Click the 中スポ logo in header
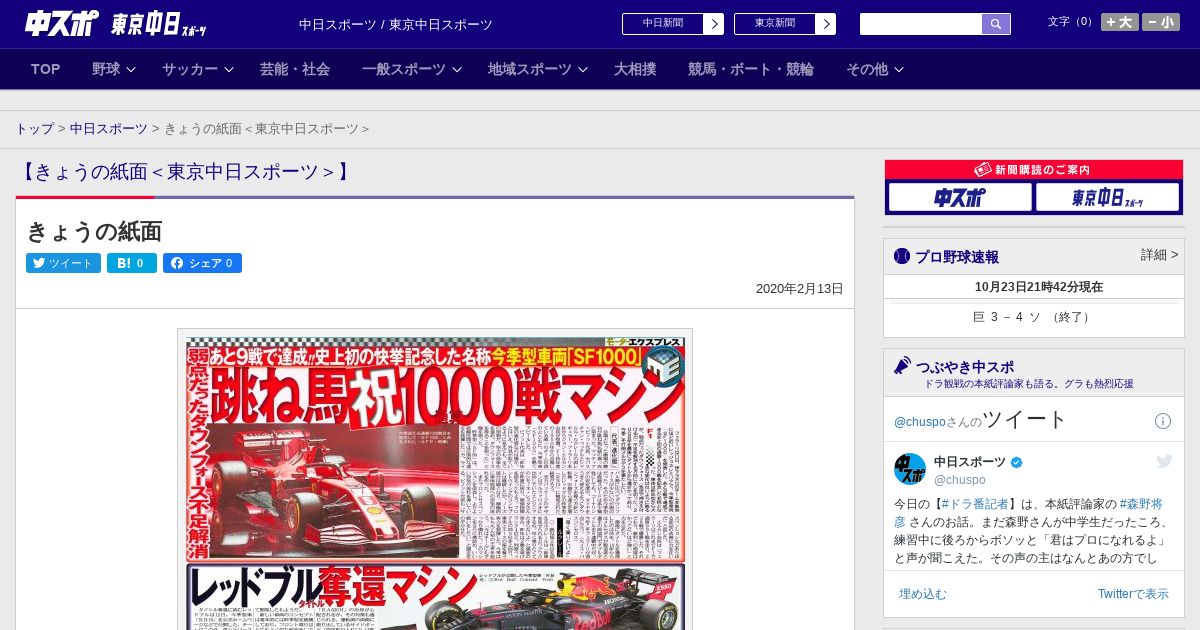This screenshot has width=1200, height=630. coord(62,23)
